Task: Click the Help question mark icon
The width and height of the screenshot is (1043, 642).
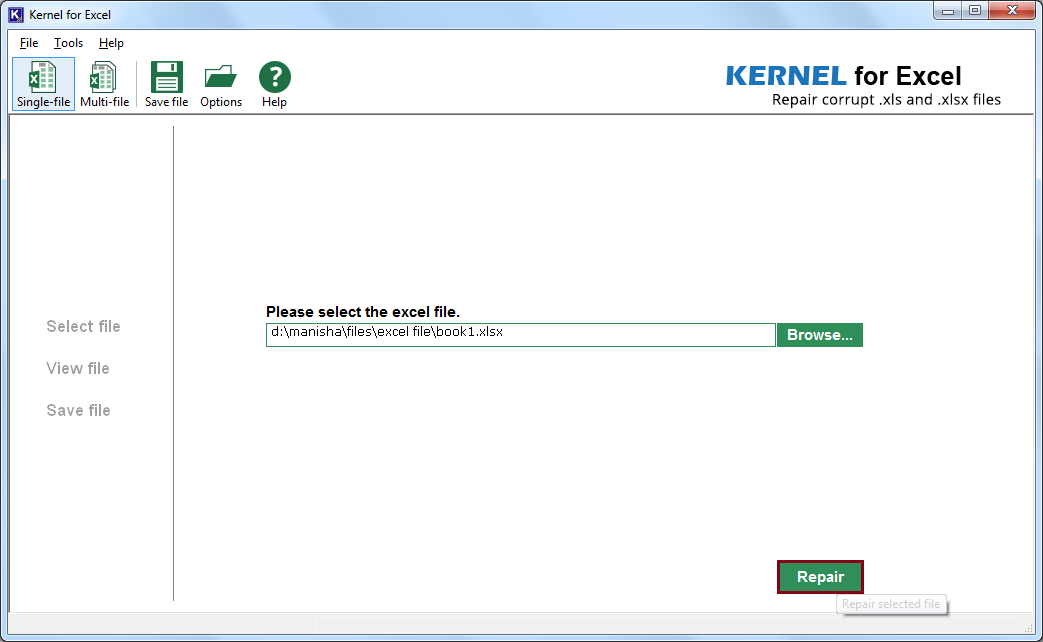Action: 274,84
